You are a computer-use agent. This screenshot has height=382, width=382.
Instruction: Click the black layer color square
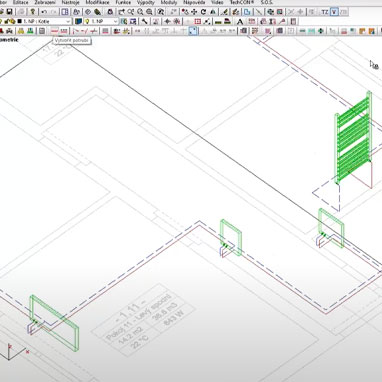(19, 22)
